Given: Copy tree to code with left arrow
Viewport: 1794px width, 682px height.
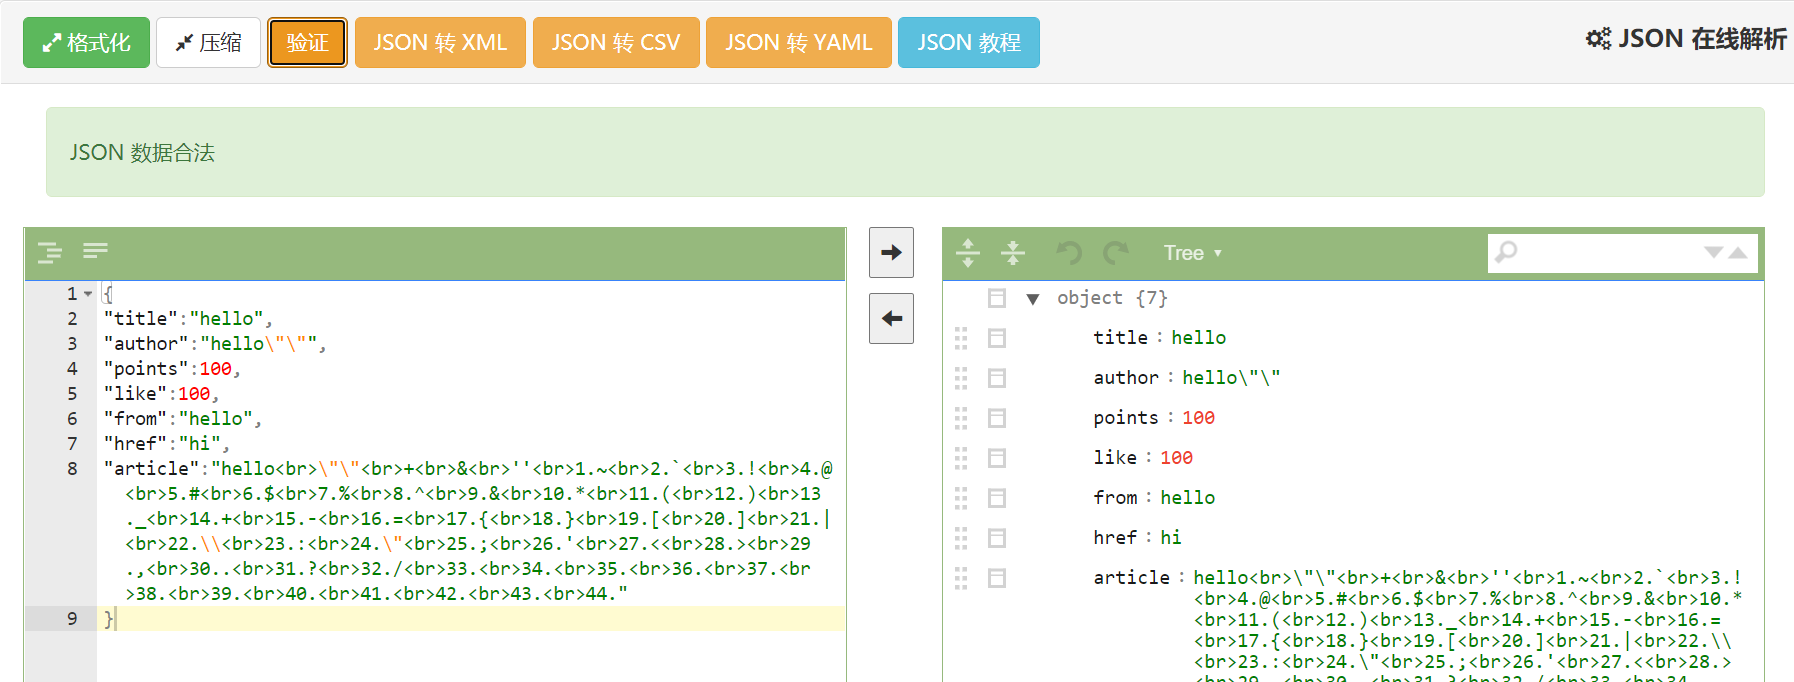Looking at the screenshot, I should [x=891, y=318].
